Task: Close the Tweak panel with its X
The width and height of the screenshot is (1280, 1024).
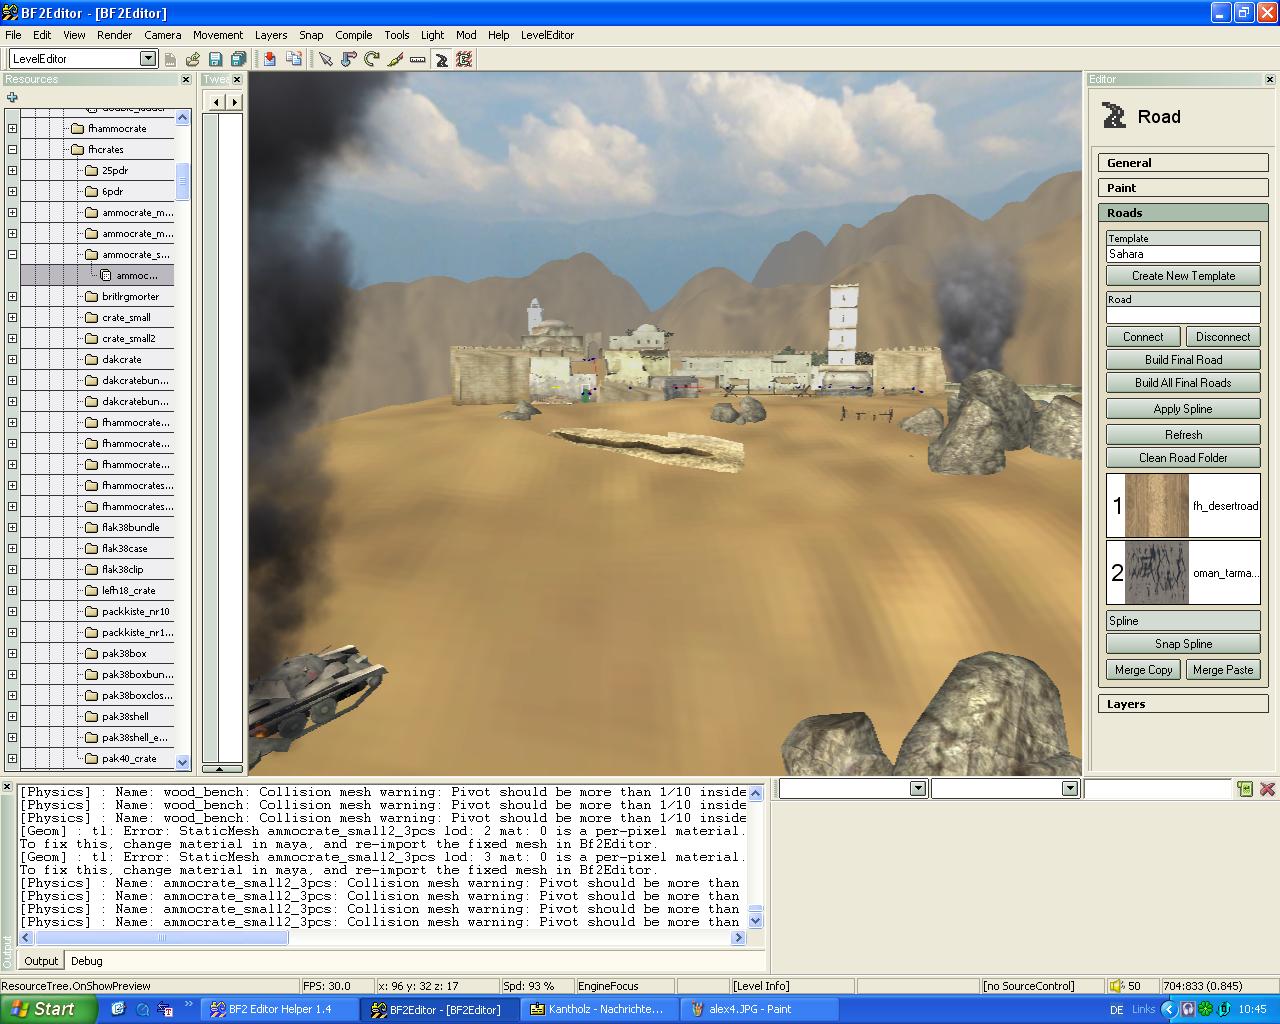Action: coord(237,79)
